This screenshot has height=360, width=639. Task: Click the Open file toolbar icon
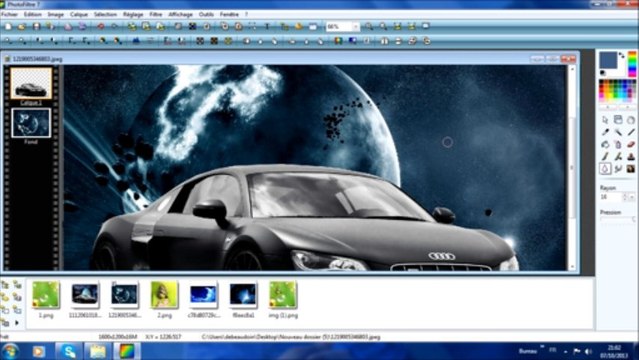[22, 27]
